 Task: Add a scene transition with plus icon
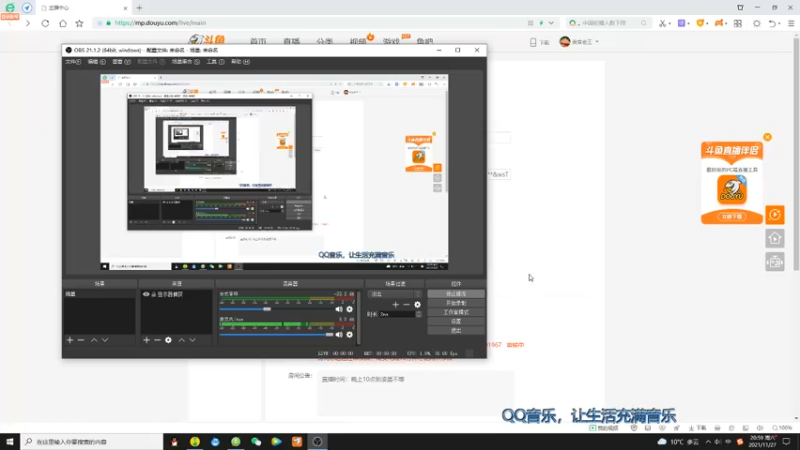[x=395, y=305]
